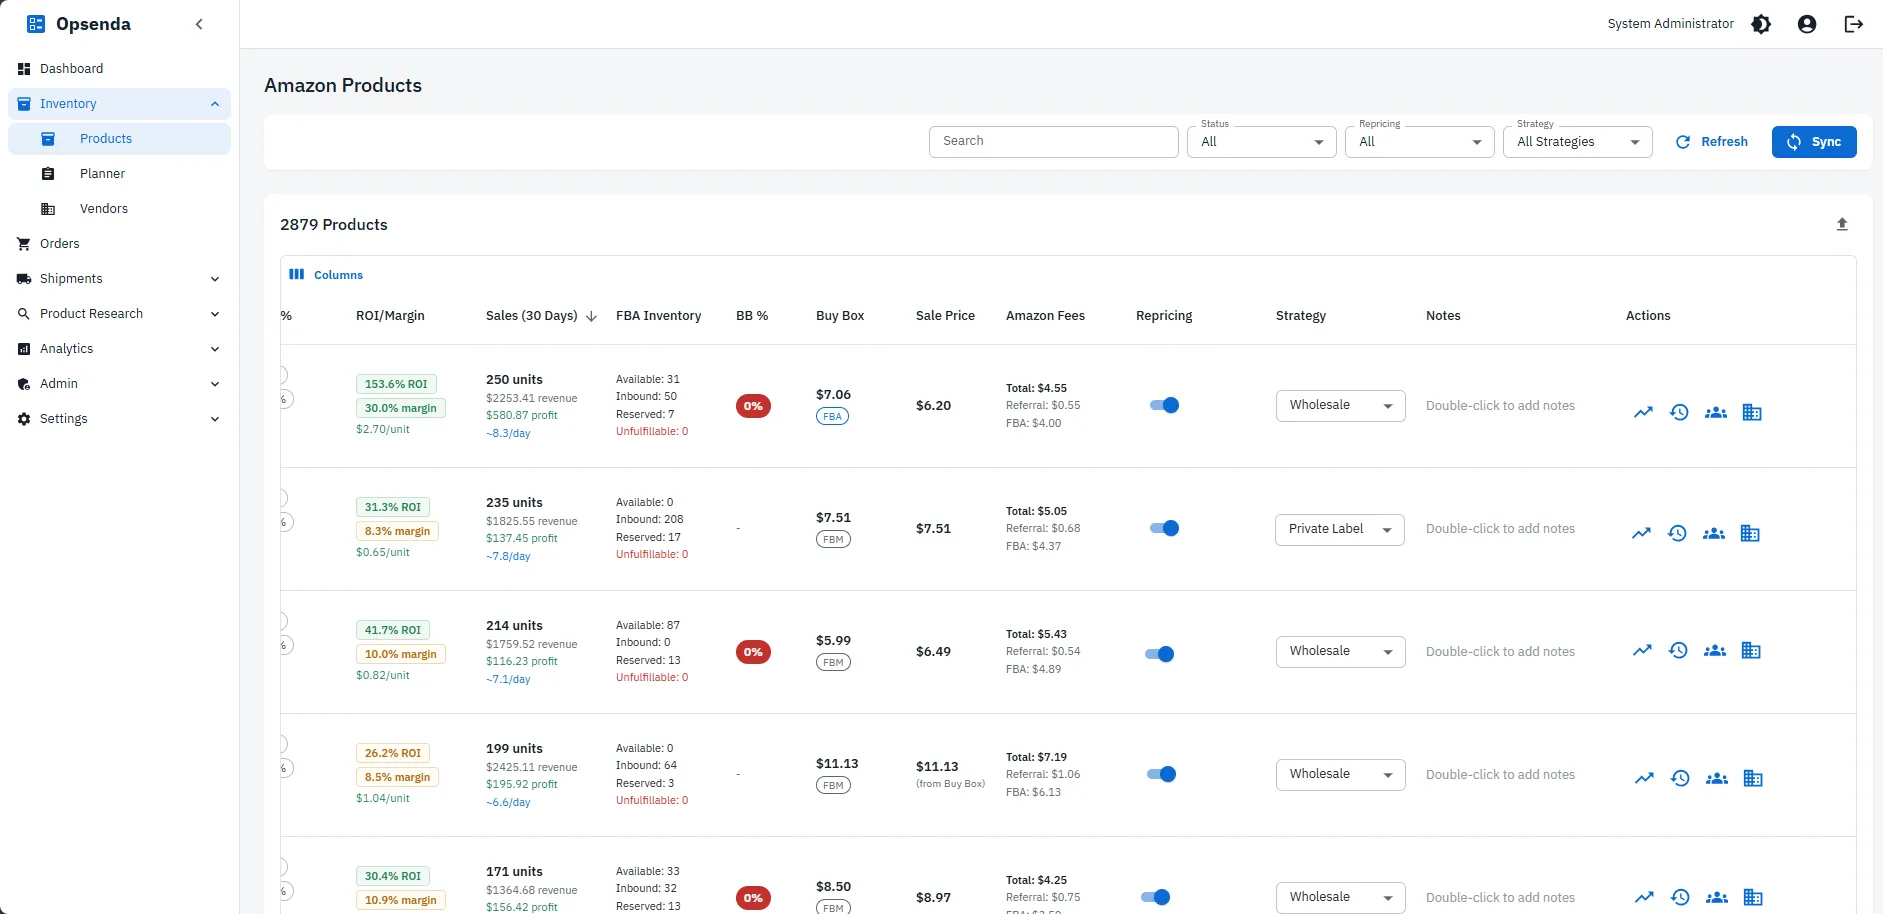Screen dimensions: 1883x914
Task: Click the blue Sync button
Action: pyautogui.click(x=1814, y=142)
